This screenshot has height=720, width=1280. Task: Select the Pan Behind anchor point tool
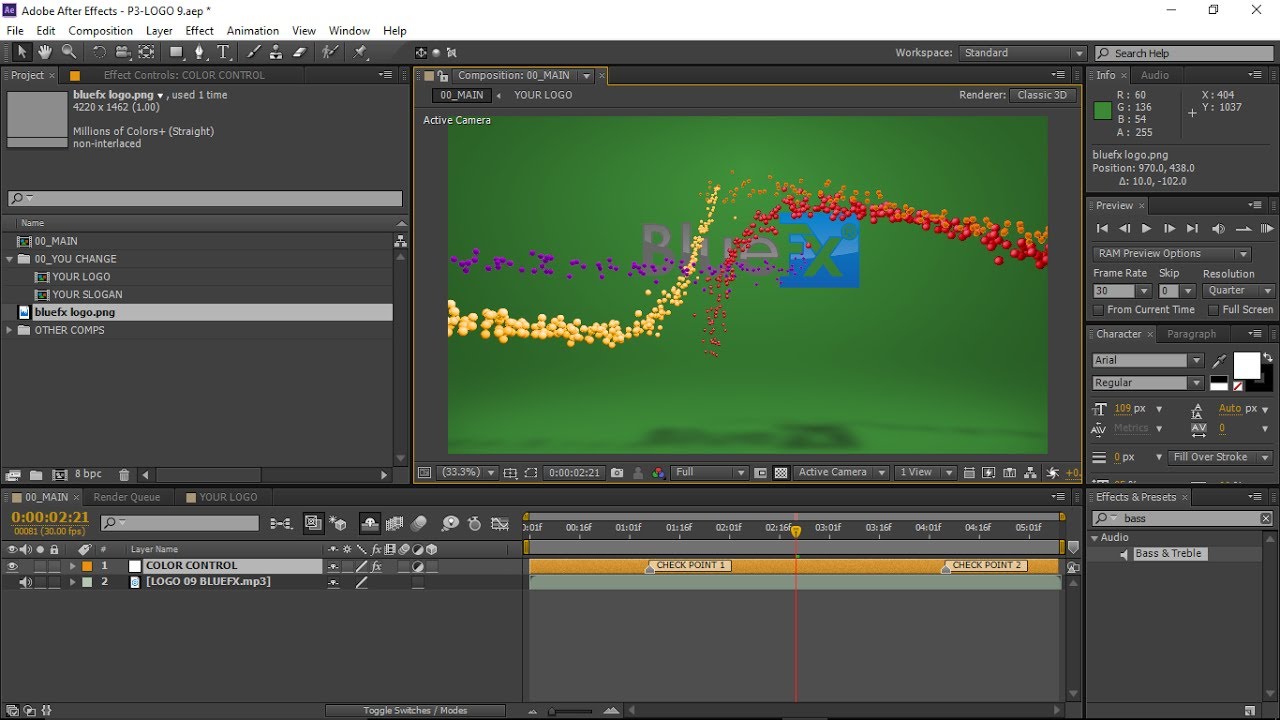(x=146, y=52)
